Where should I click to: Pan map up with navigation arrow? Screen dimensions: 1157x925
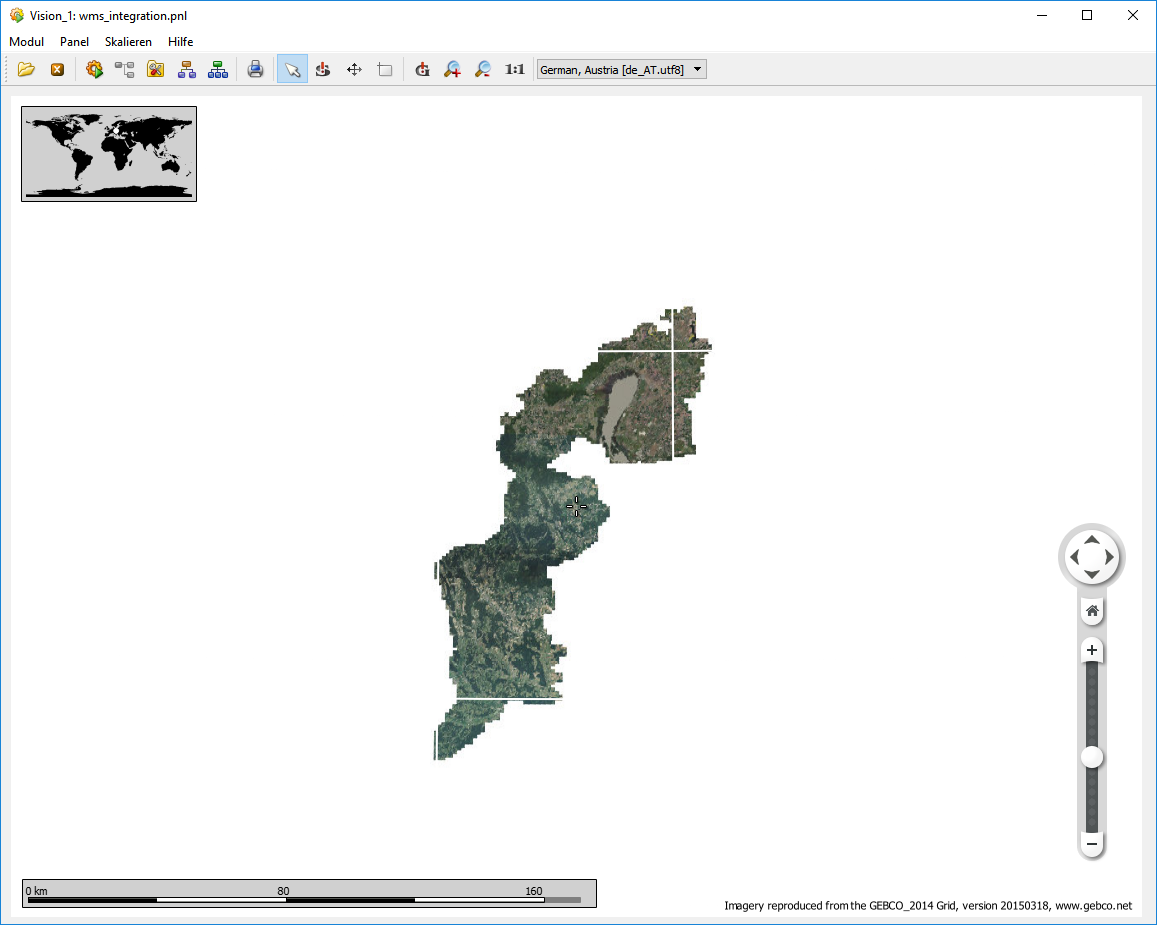tap(1092, 539)
